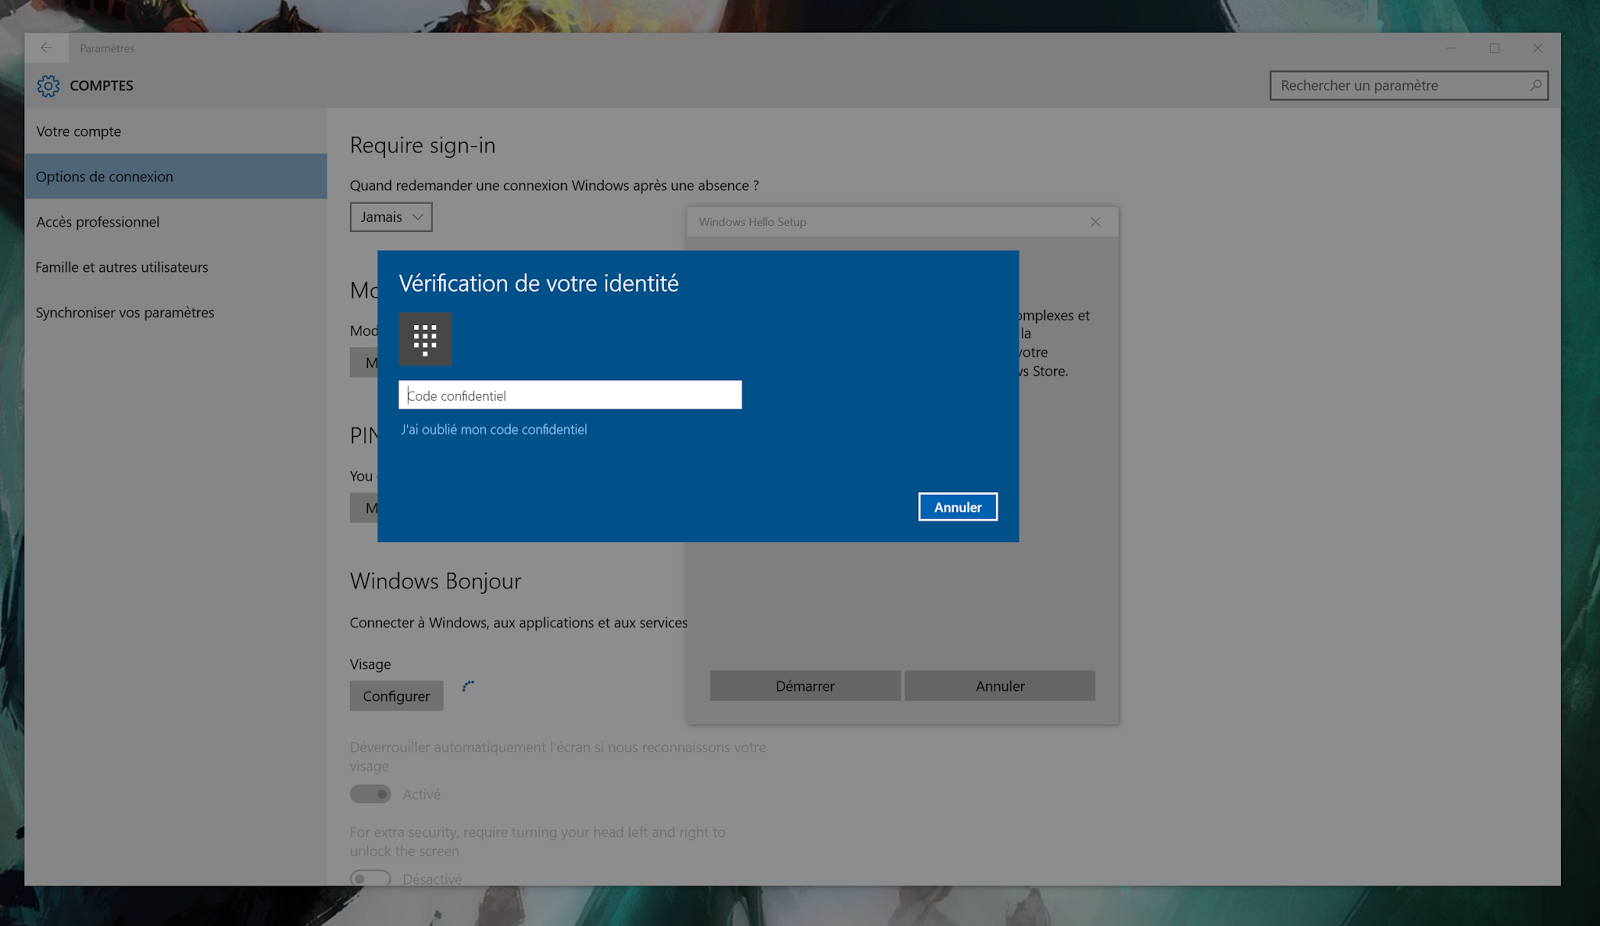
Task: Close the Windows Hello Setup dialog
Action: (1095, 221)
